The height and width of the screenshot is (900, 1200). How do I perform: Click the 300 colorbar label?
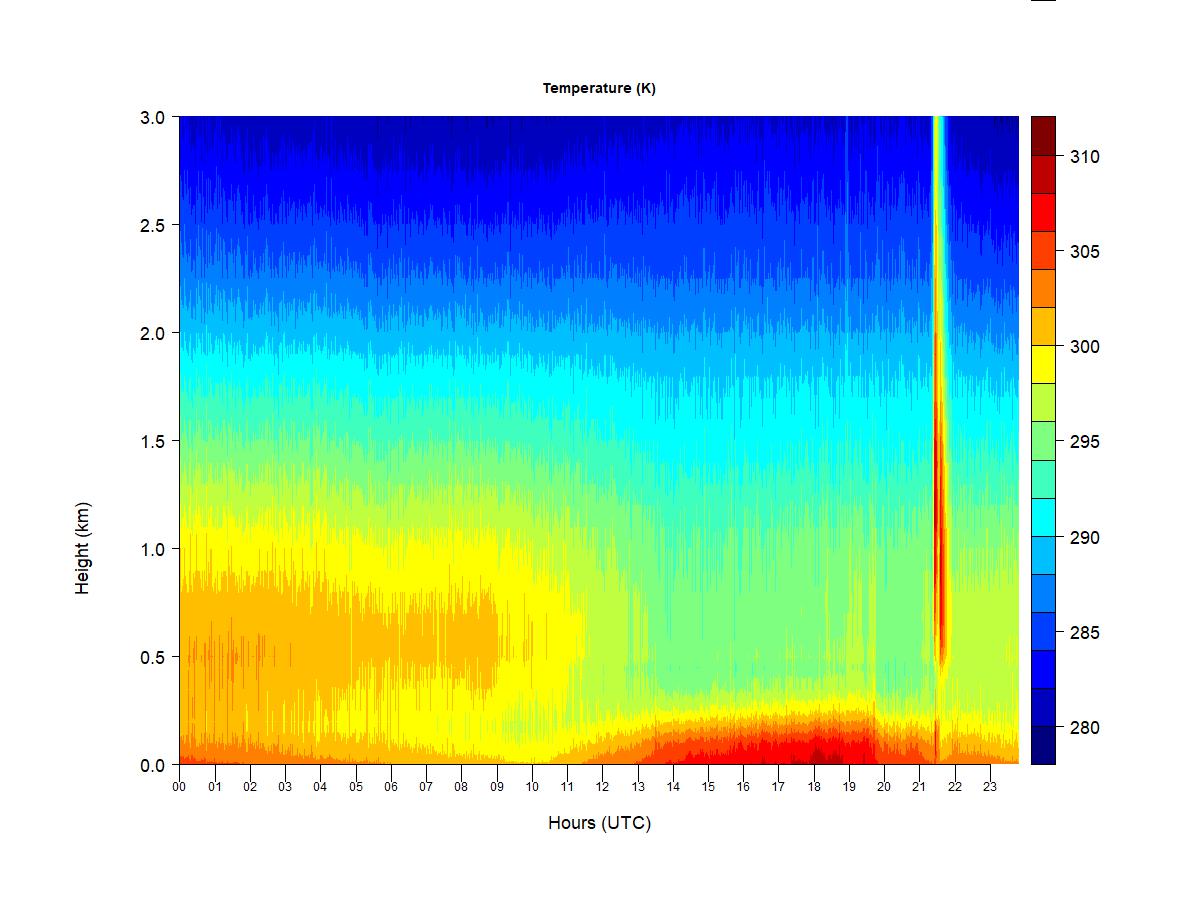1085,347
